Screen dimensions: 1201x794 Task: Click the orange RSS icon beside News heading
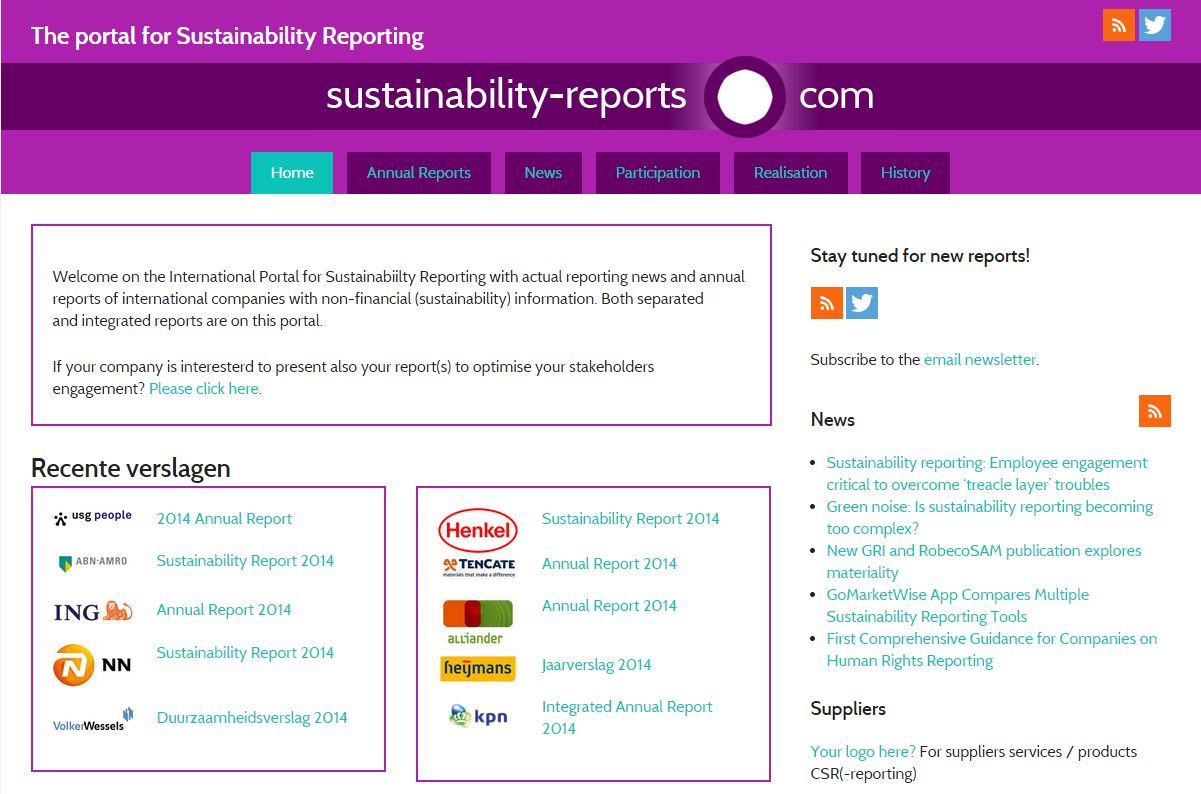coord(1154,410)
